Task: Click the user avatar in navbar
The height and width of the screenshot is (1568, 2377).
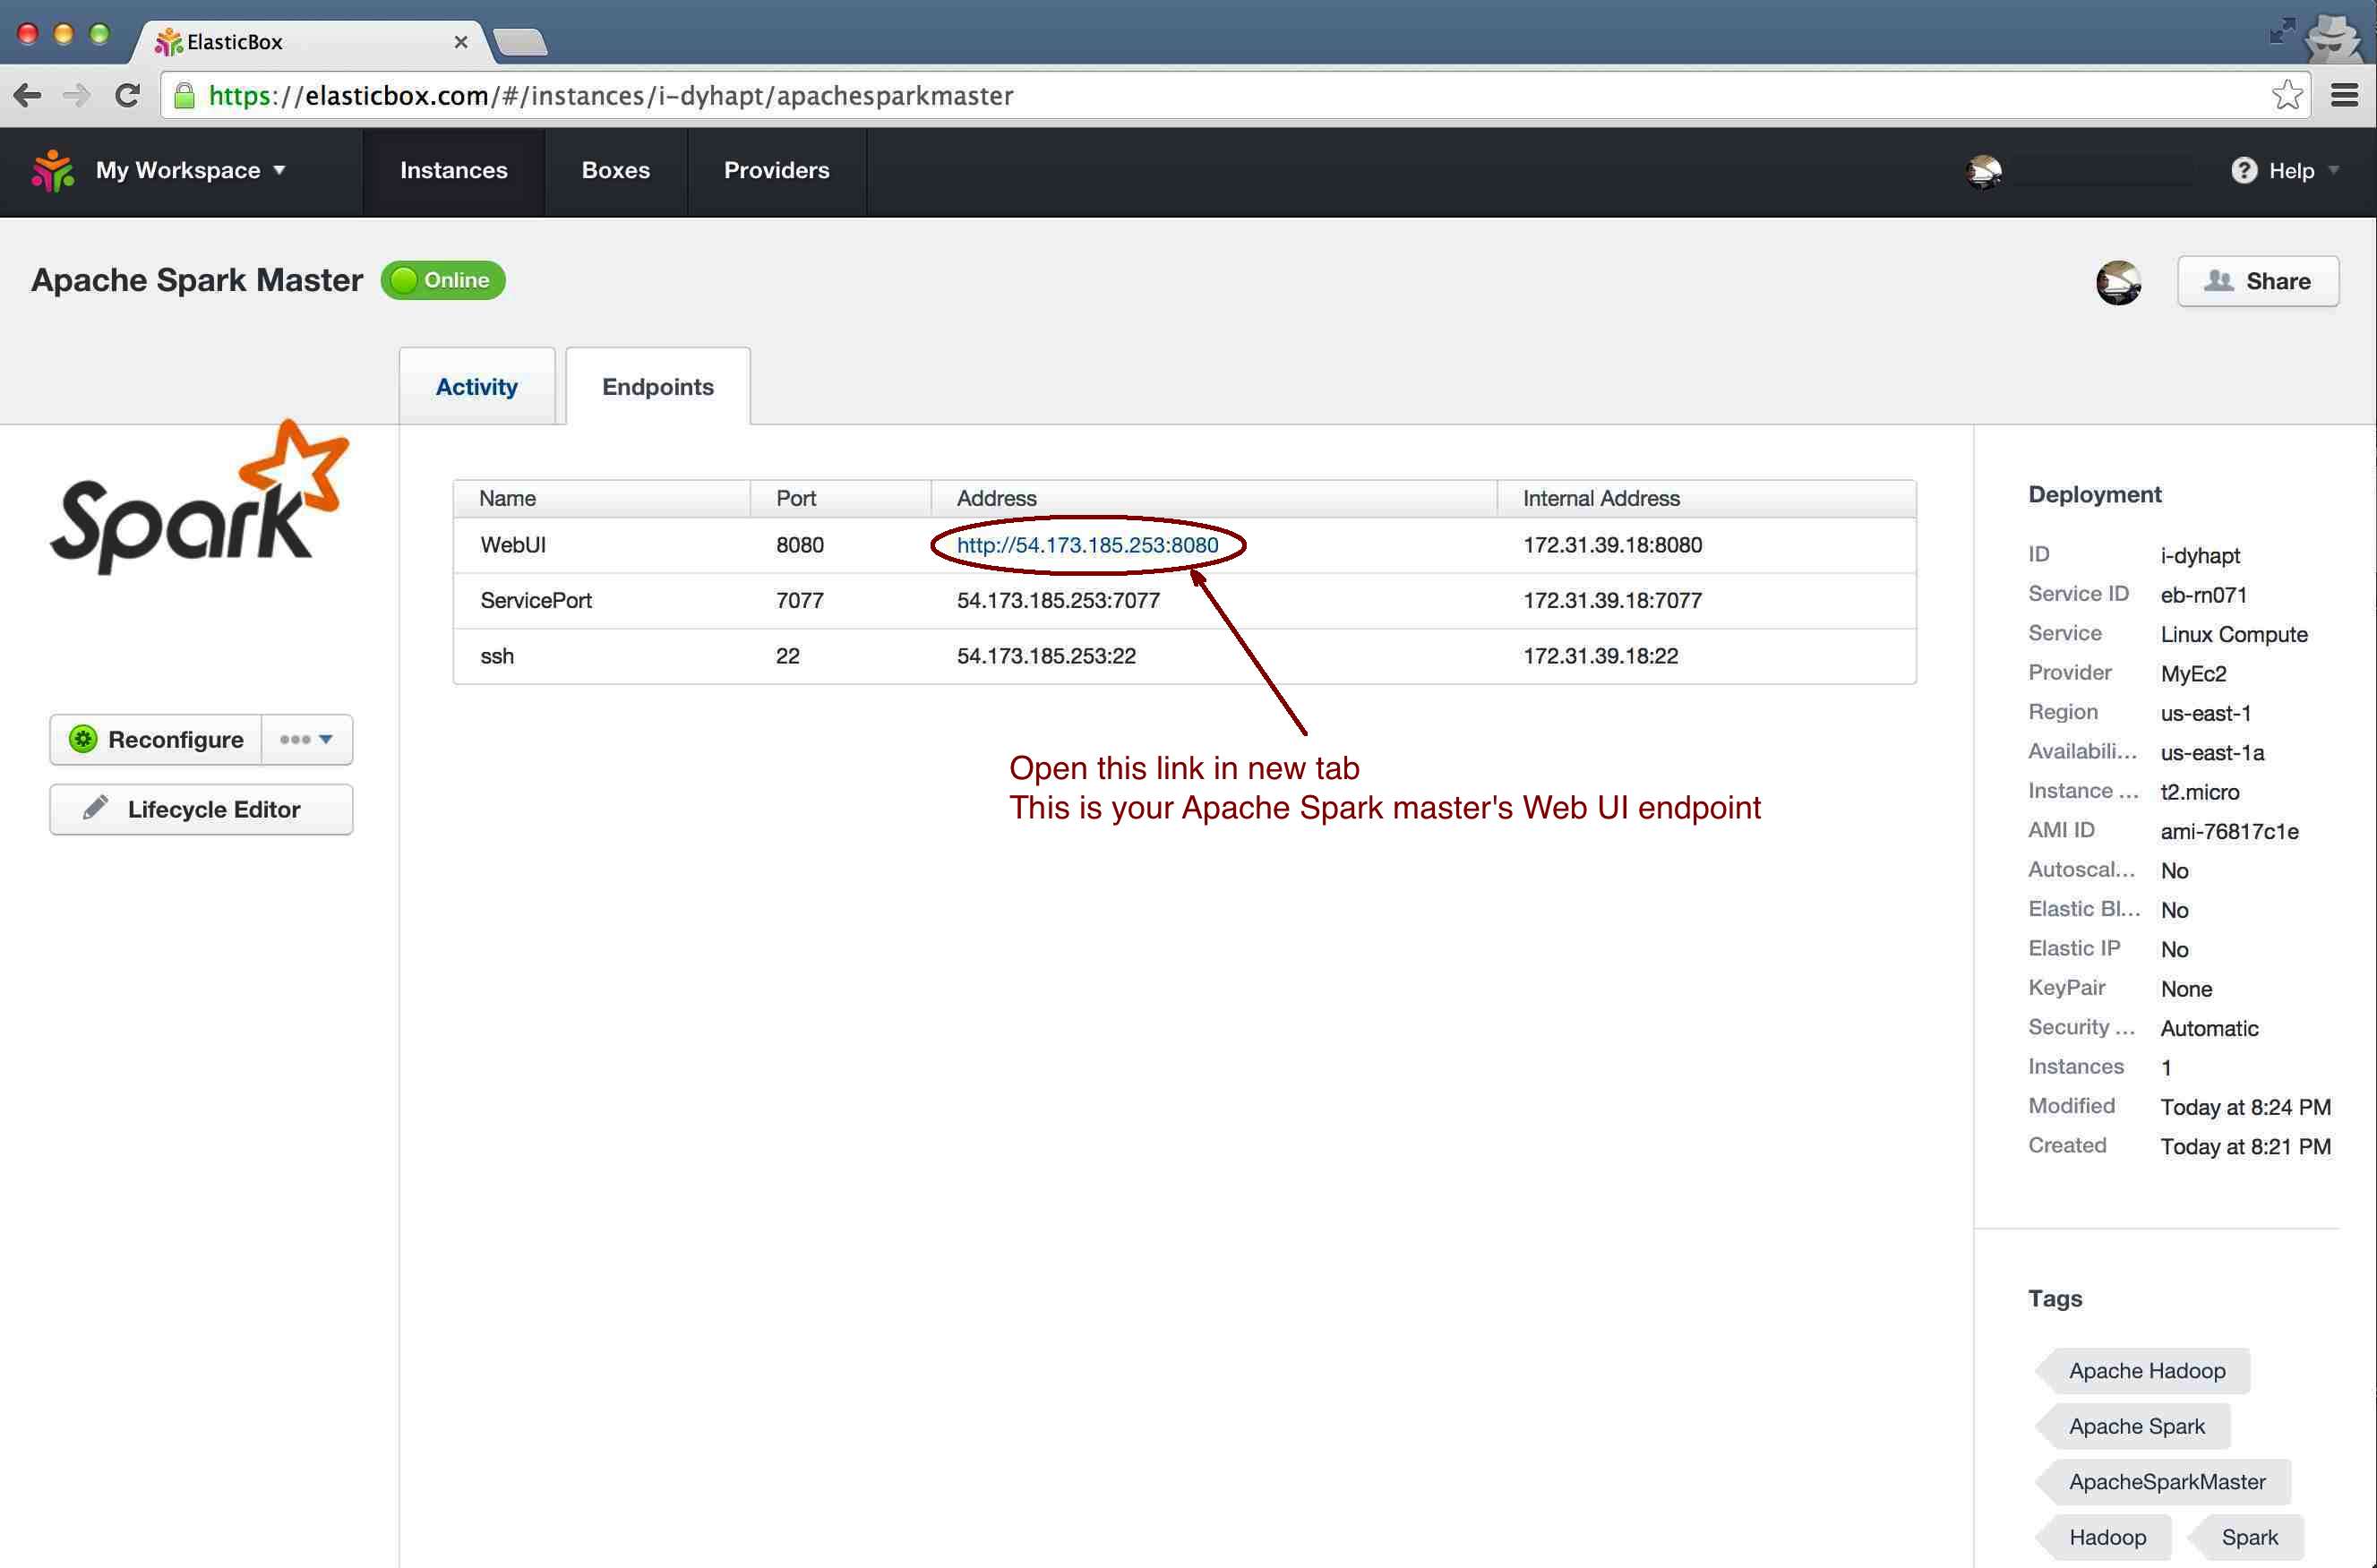Action: 1983,172
